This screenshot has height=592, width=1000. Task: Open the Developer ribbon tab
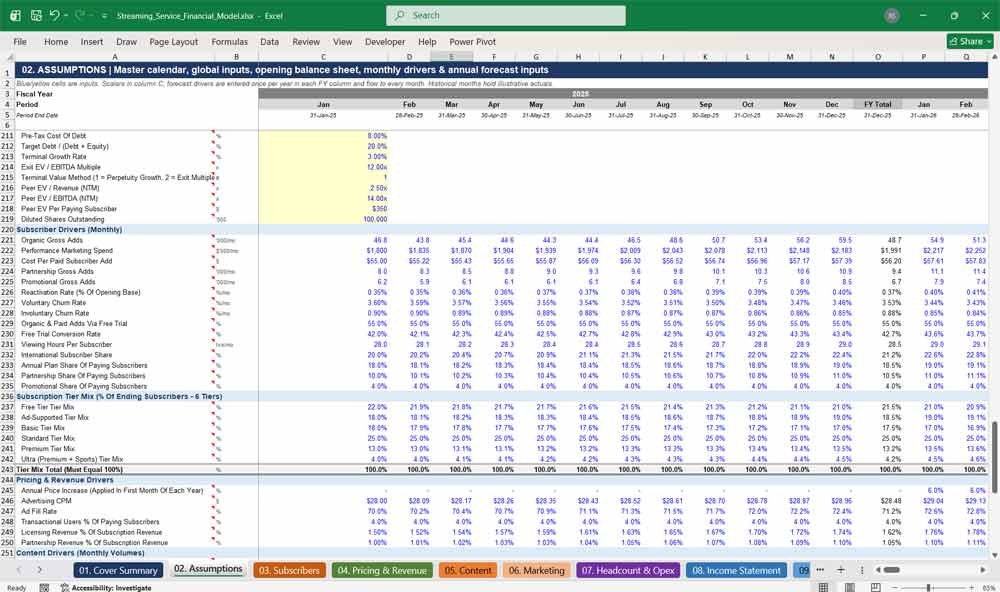[x=385, y=41]
